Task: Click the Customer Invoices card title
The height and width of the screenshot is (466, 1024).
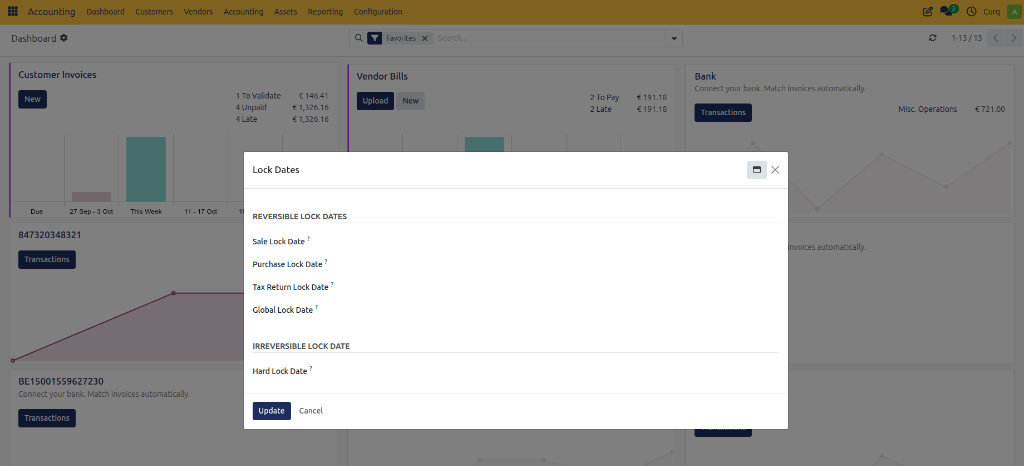Action: (57, 75)
